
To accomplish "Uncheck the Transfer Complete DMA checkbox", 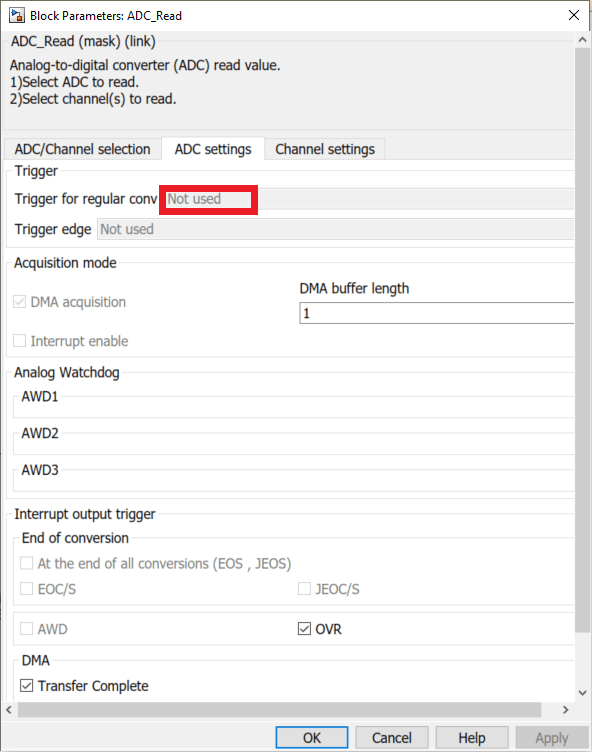I will [26, 686].
